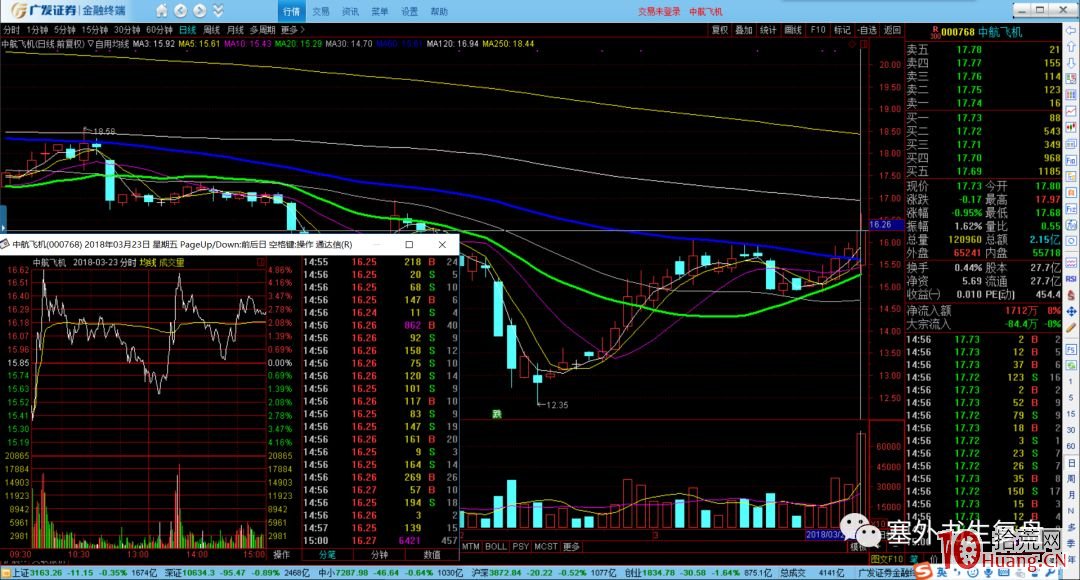Click the Sogou input method S icon
Viewport: 1080px width, 580px height.
point(925,572)
